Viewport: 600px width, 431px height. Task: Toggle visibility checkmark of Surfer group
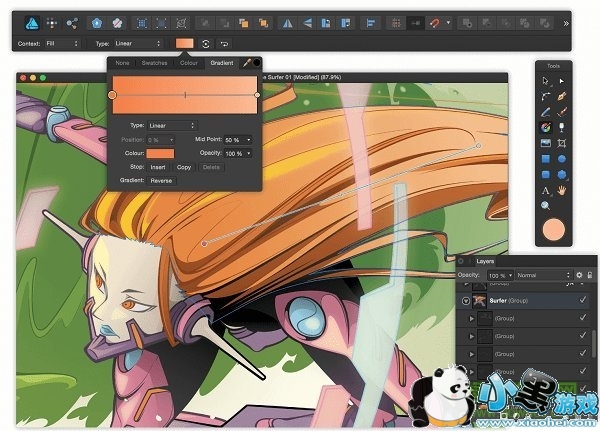point(582,300)
